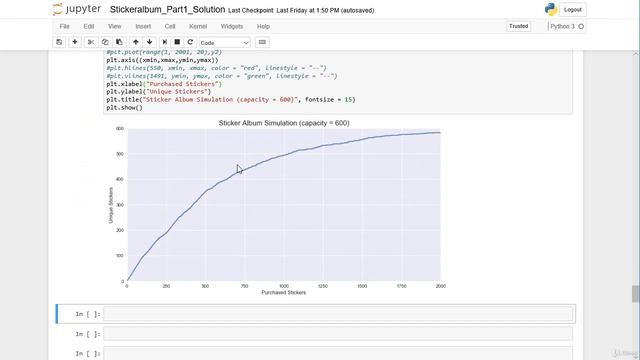
Task: Save the notebook with the floppy disk icon
Action: pos(59,42)
